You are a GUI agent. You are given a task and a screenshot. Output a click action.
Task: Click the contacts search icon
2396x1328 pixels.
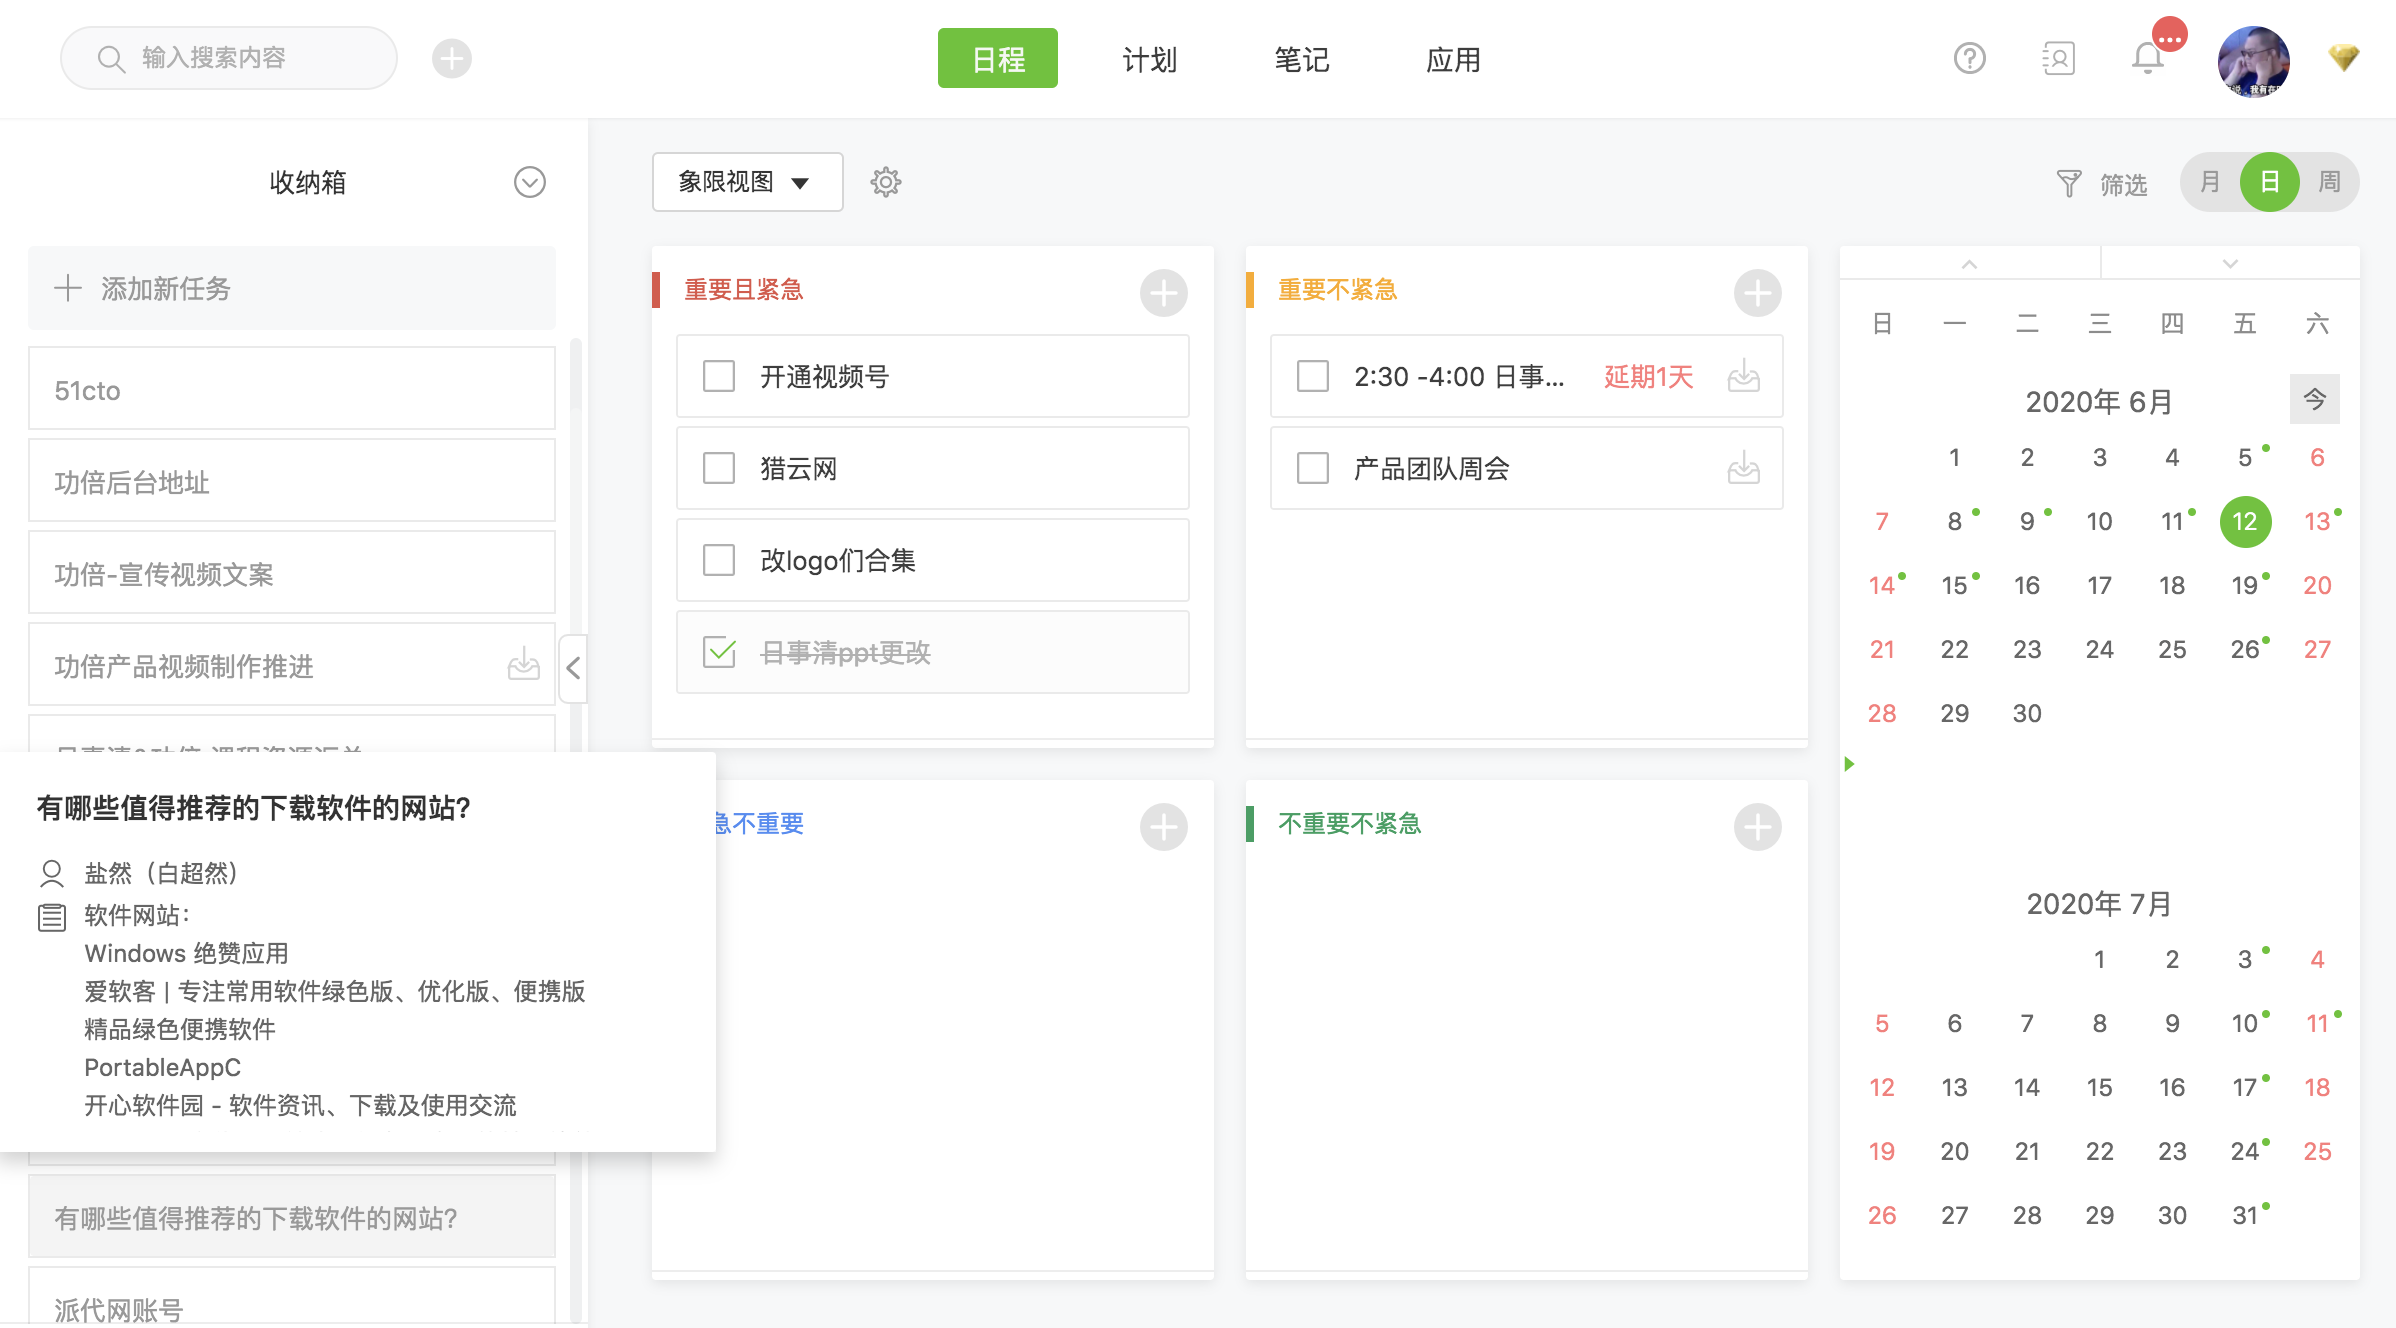tap(2058, 59)
